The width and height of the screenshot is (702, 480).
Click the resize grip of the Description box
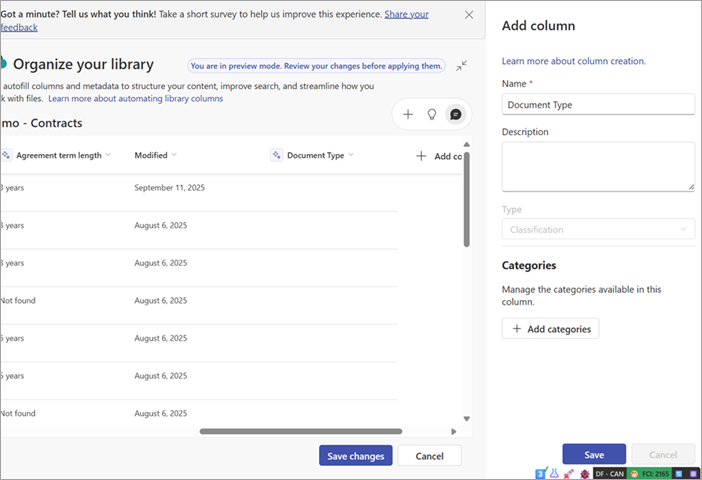[x=691, y=188]
